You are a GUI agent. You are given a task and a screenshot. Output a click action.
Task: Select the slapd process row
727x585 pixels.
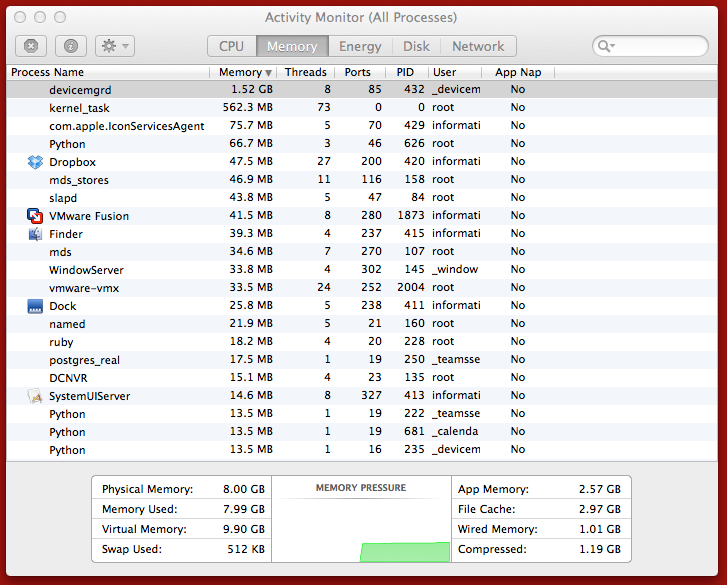(362, 198)
